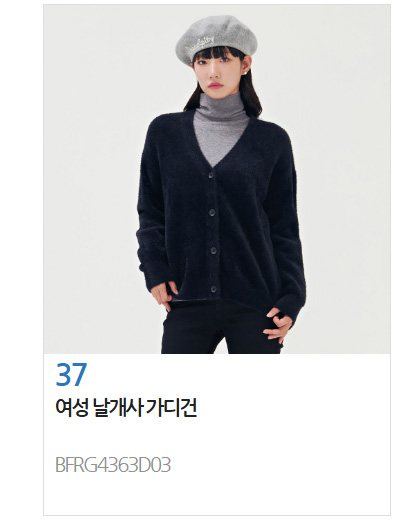This screenshot has height=527, width=400.
Task: Click the pearl earring on the model
Action: (248, 72)
